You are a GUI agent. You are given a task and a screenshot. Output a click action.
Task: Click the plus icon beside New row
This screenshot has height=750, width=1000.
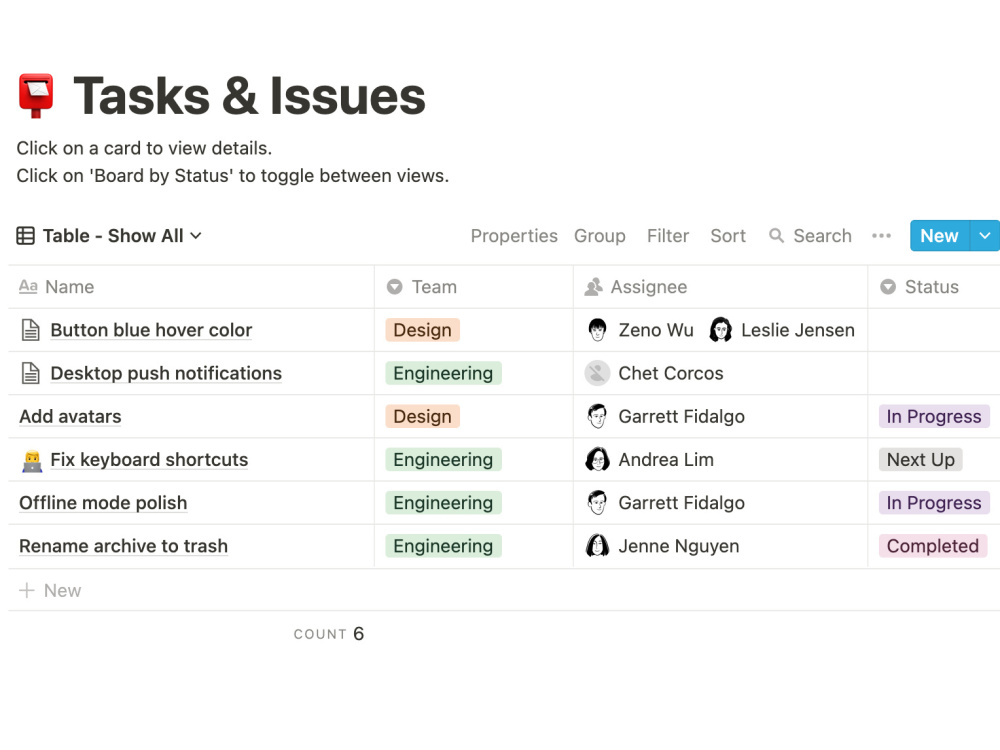(x=27, y=591)
